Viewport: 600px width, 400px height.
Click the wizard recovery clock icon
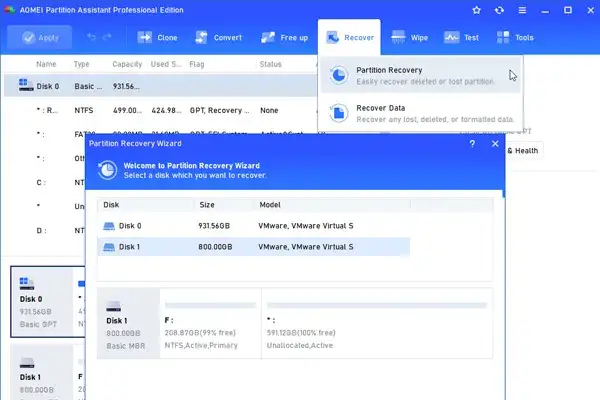[107, 170]
